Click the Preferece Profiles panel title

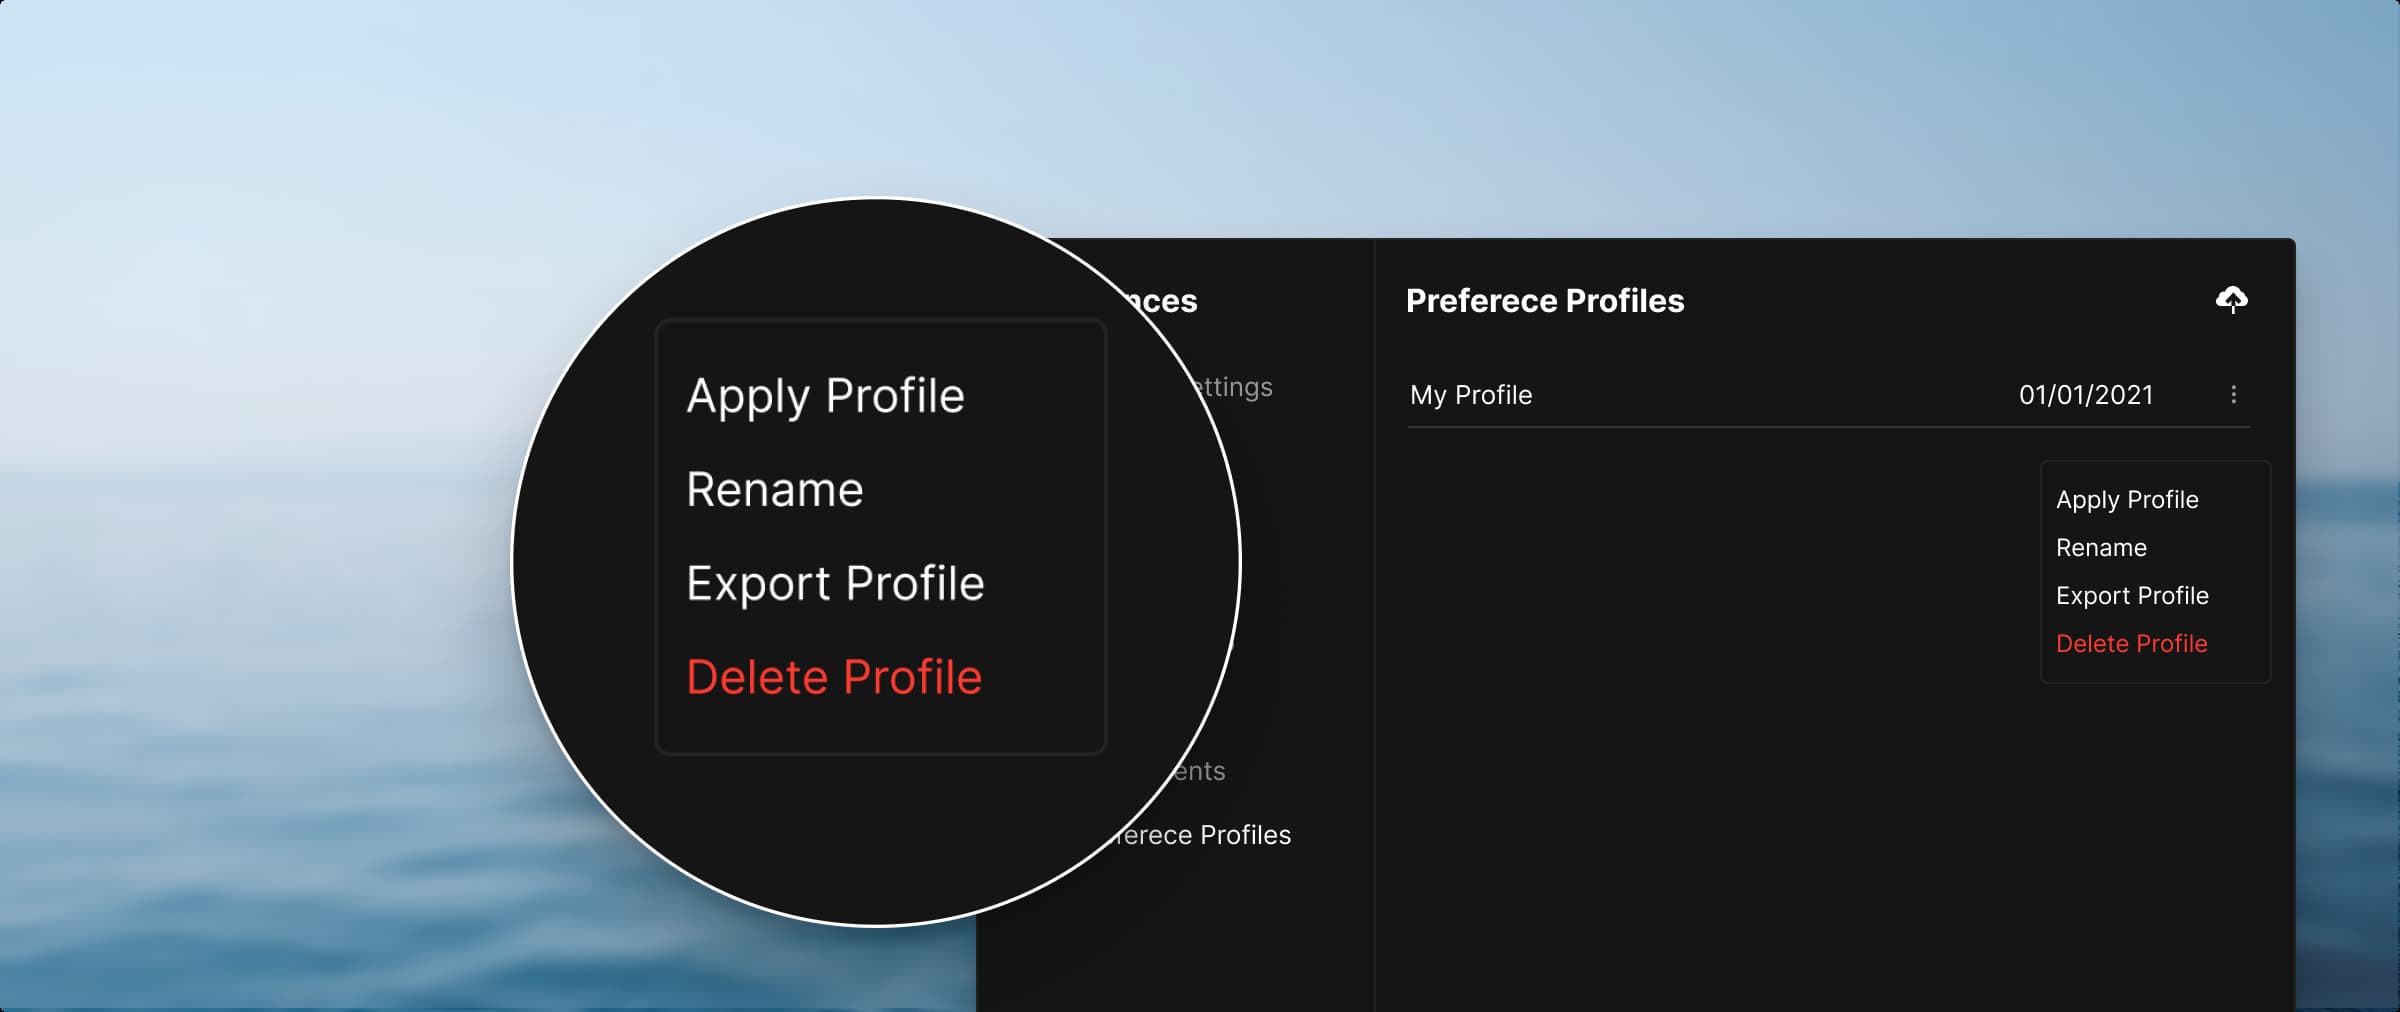(1546, 300)
